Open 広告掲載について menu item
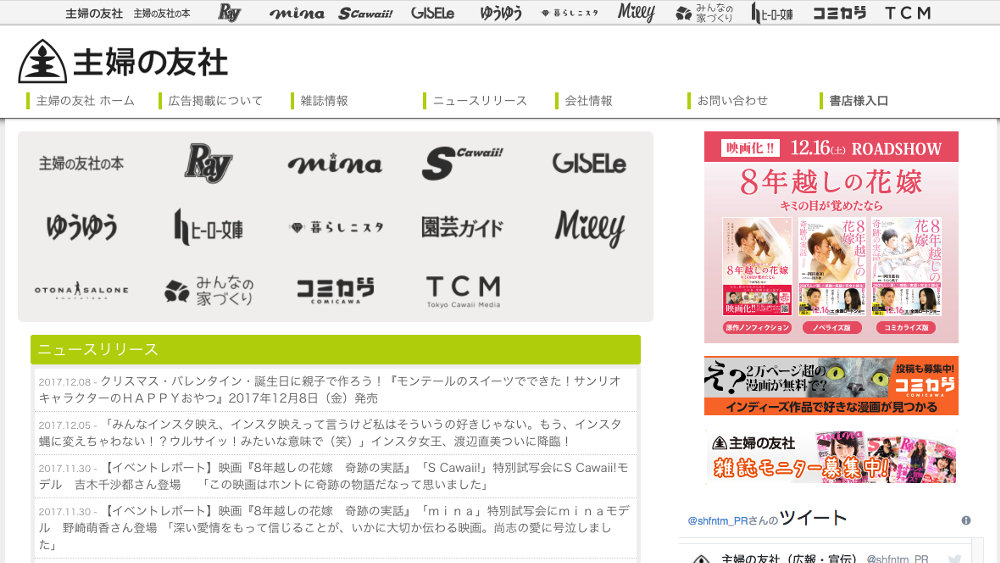This screenshot has width=1000, height=563. pos(216,101)
